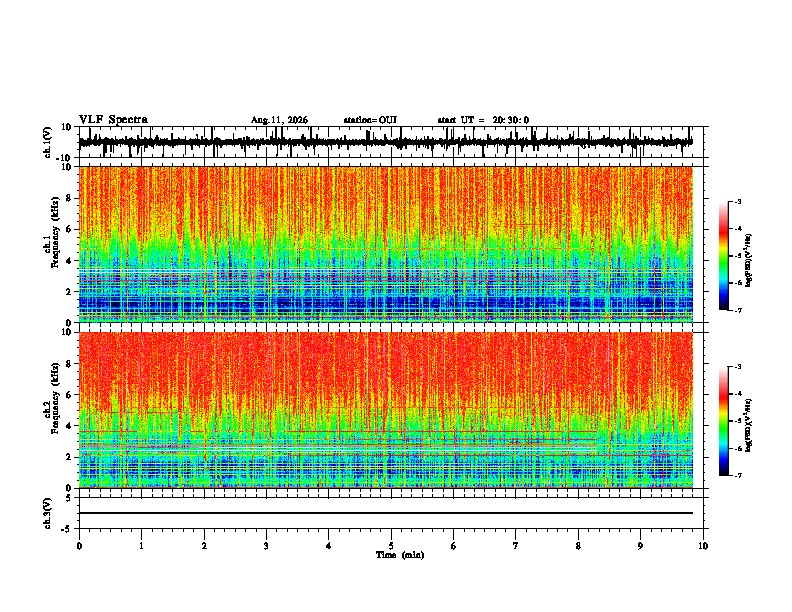Click the "-3" label on ch.2 color scale
This screenshot has height=612, width=792.
(x=738, y=367)
